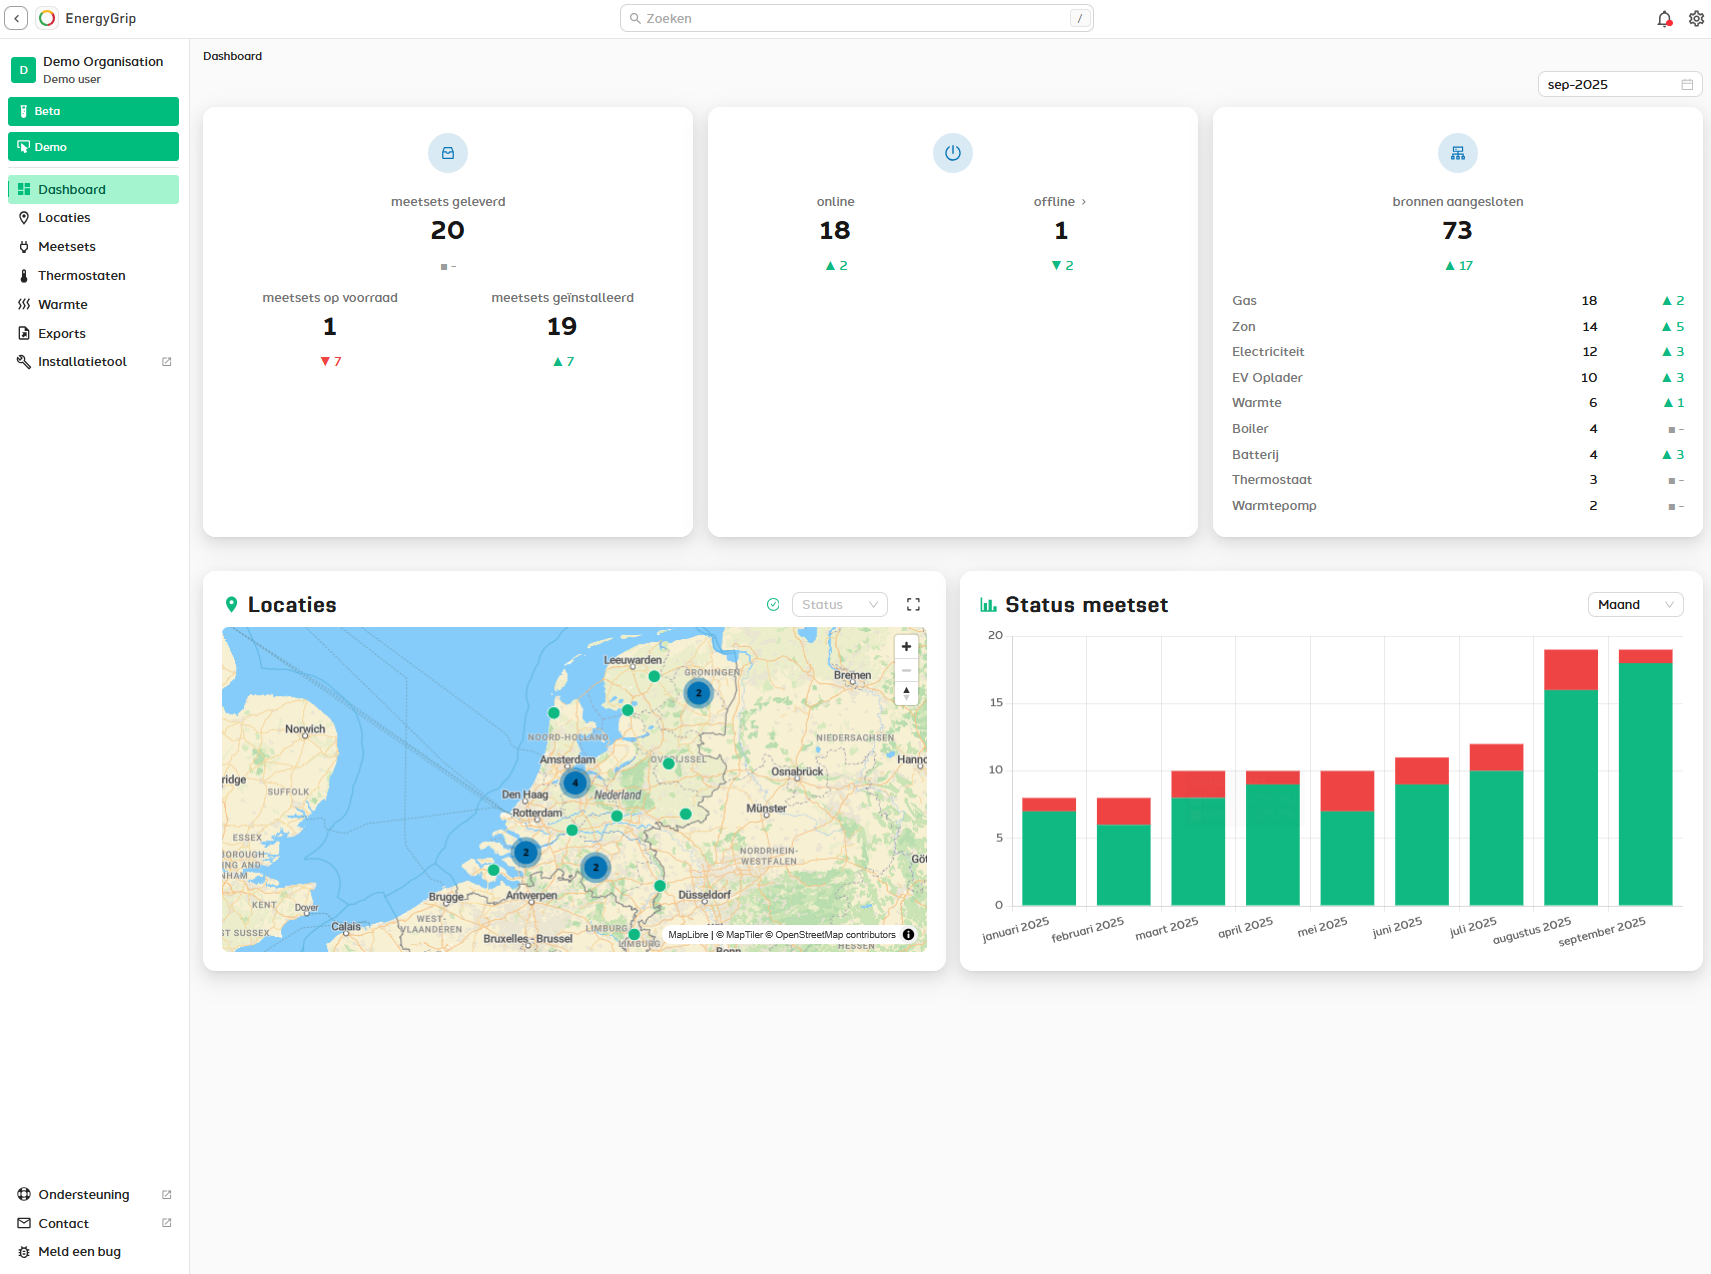Click the search field labeled Zoeken
The height and width of the screenshot is (1274, 1711).
[x=856, y=18]
